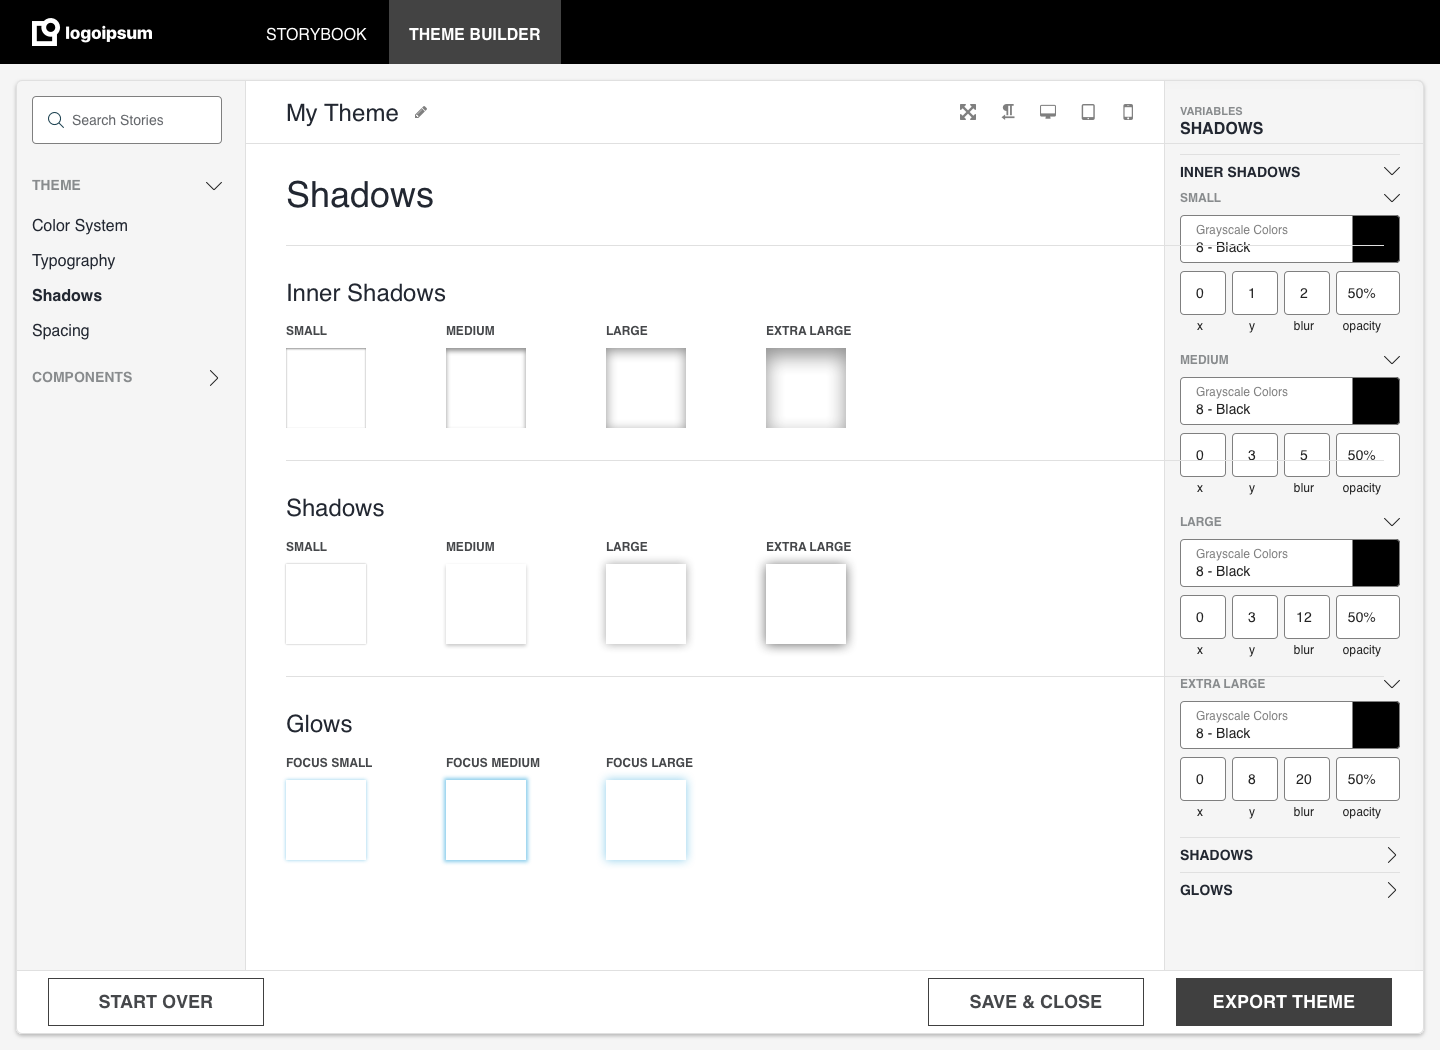Viewport: 1440px width, 1050px height.
Task: Click the blur value field of Large inner shadow
Action: 1306,617
